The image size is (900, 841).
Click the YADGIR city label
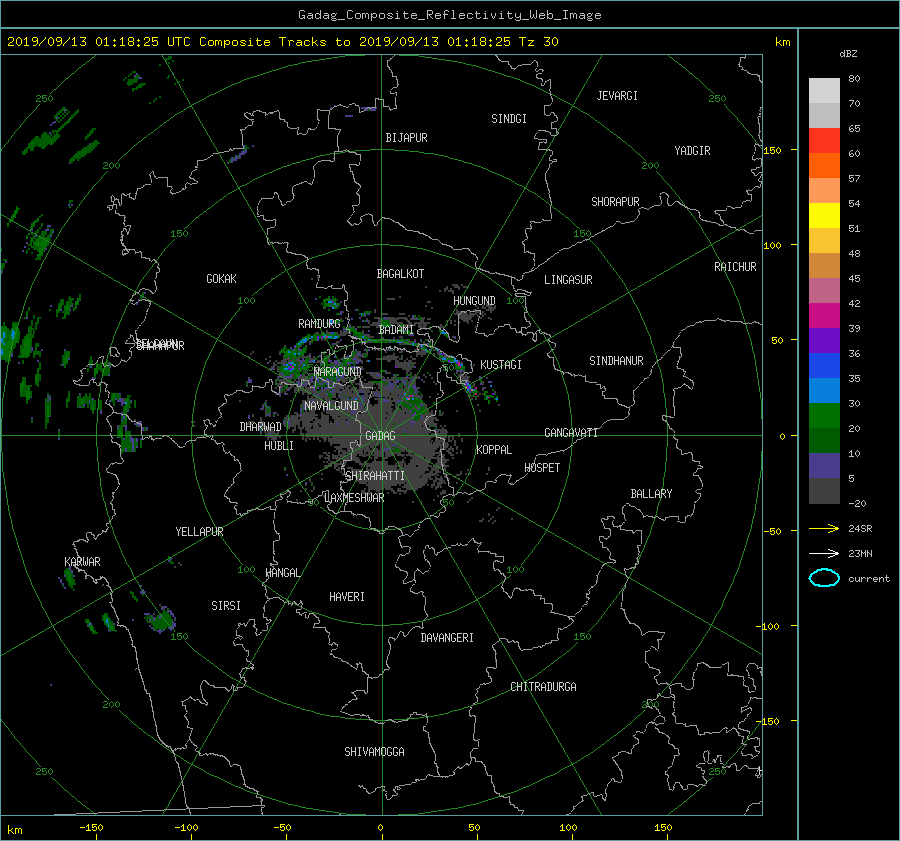tap(692, 151)
